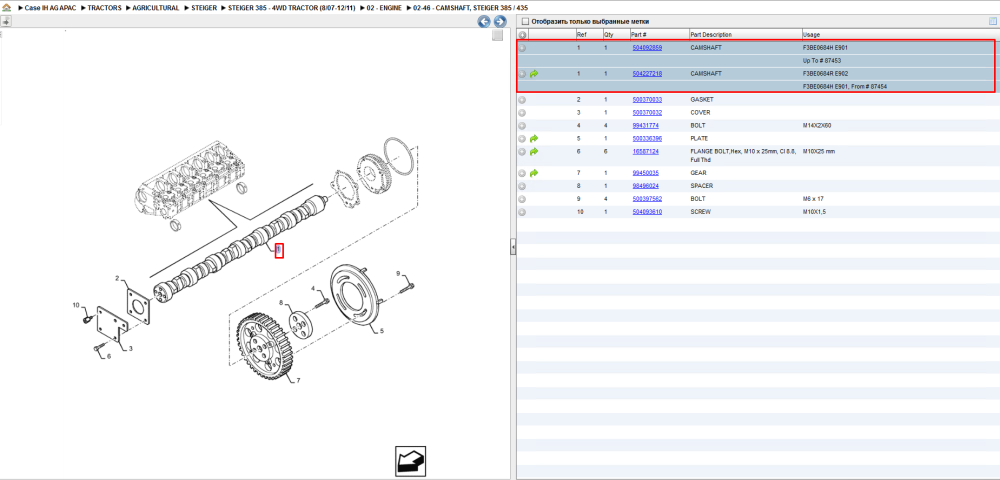The image size is (1000, 480).
Task: Open screw part link 504093610
Action: 647,212
